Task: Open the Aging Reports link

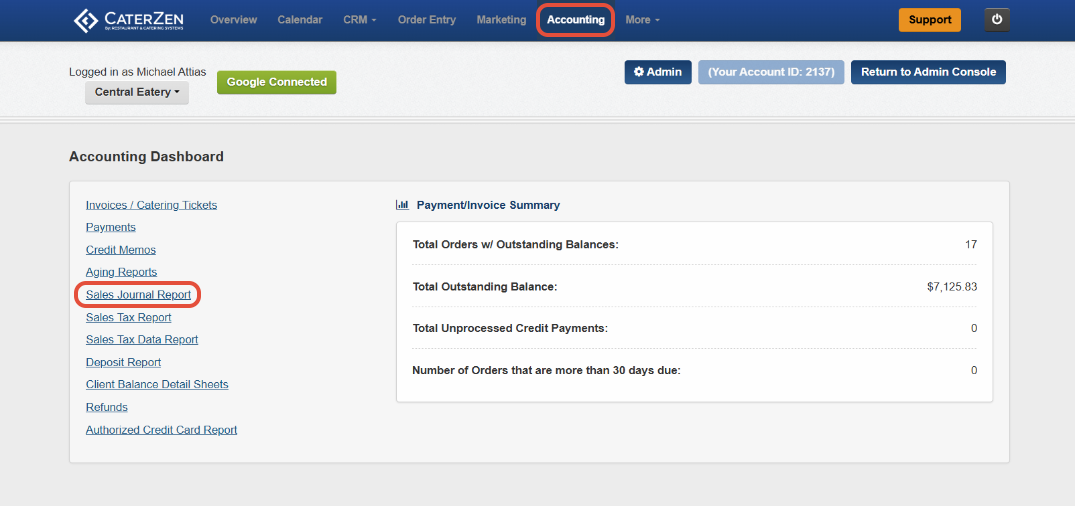Action: coord(121,272)
